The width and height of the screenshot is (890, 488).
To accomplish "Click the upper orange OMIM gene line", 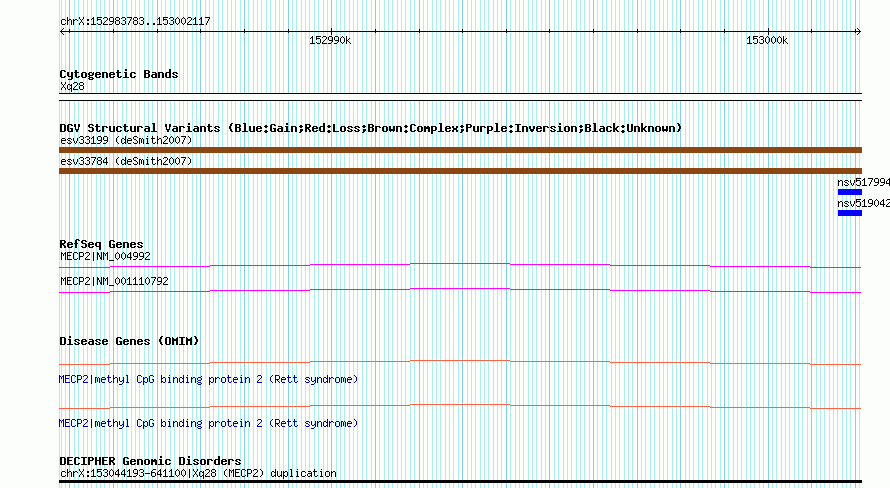I will (x=460, y=362).
